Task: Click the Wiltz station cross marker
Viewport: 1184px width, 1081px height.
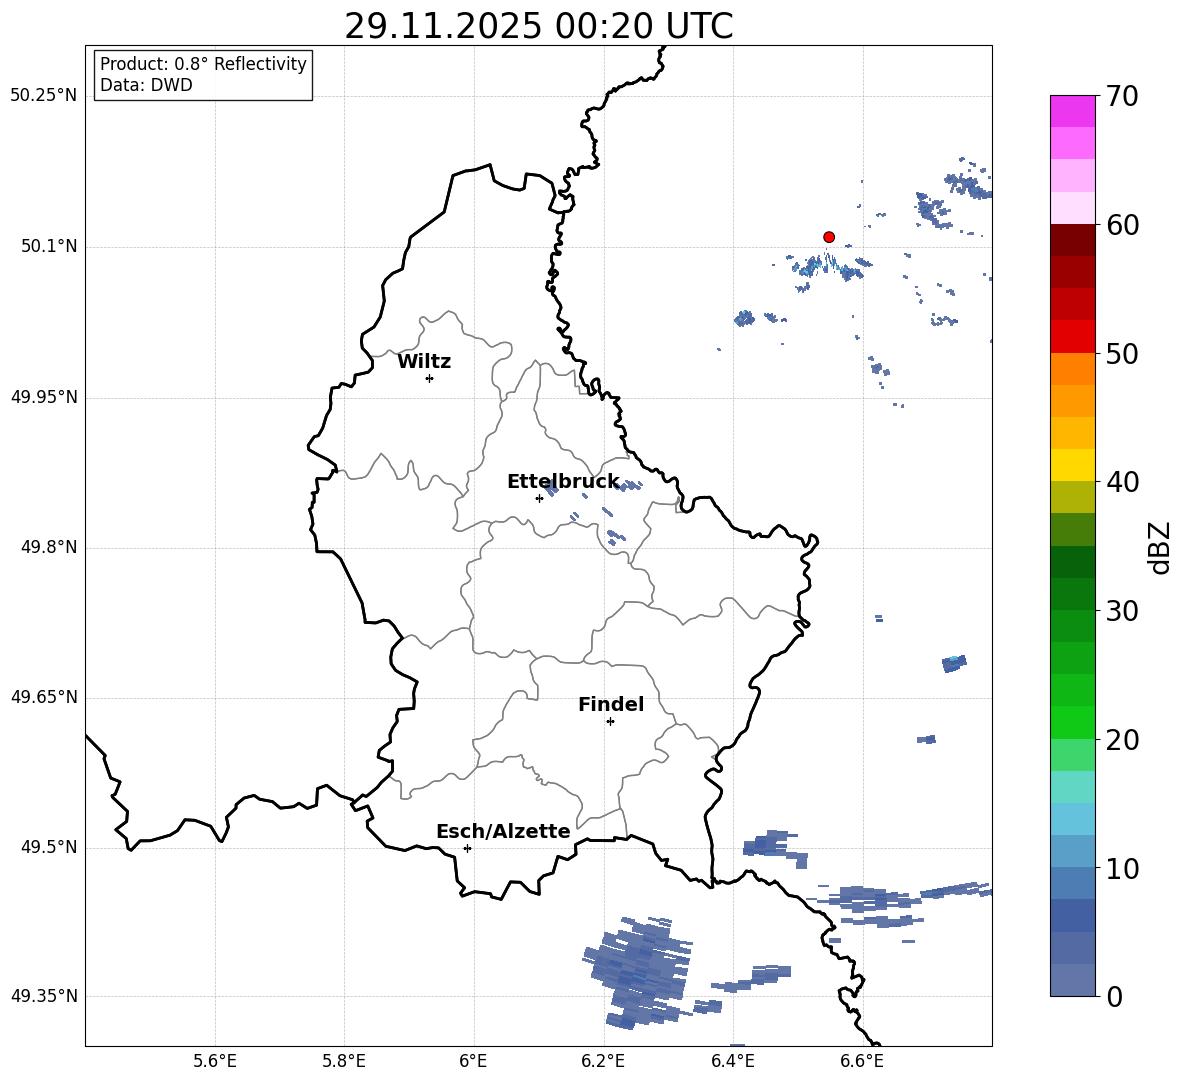Action: 430,378
